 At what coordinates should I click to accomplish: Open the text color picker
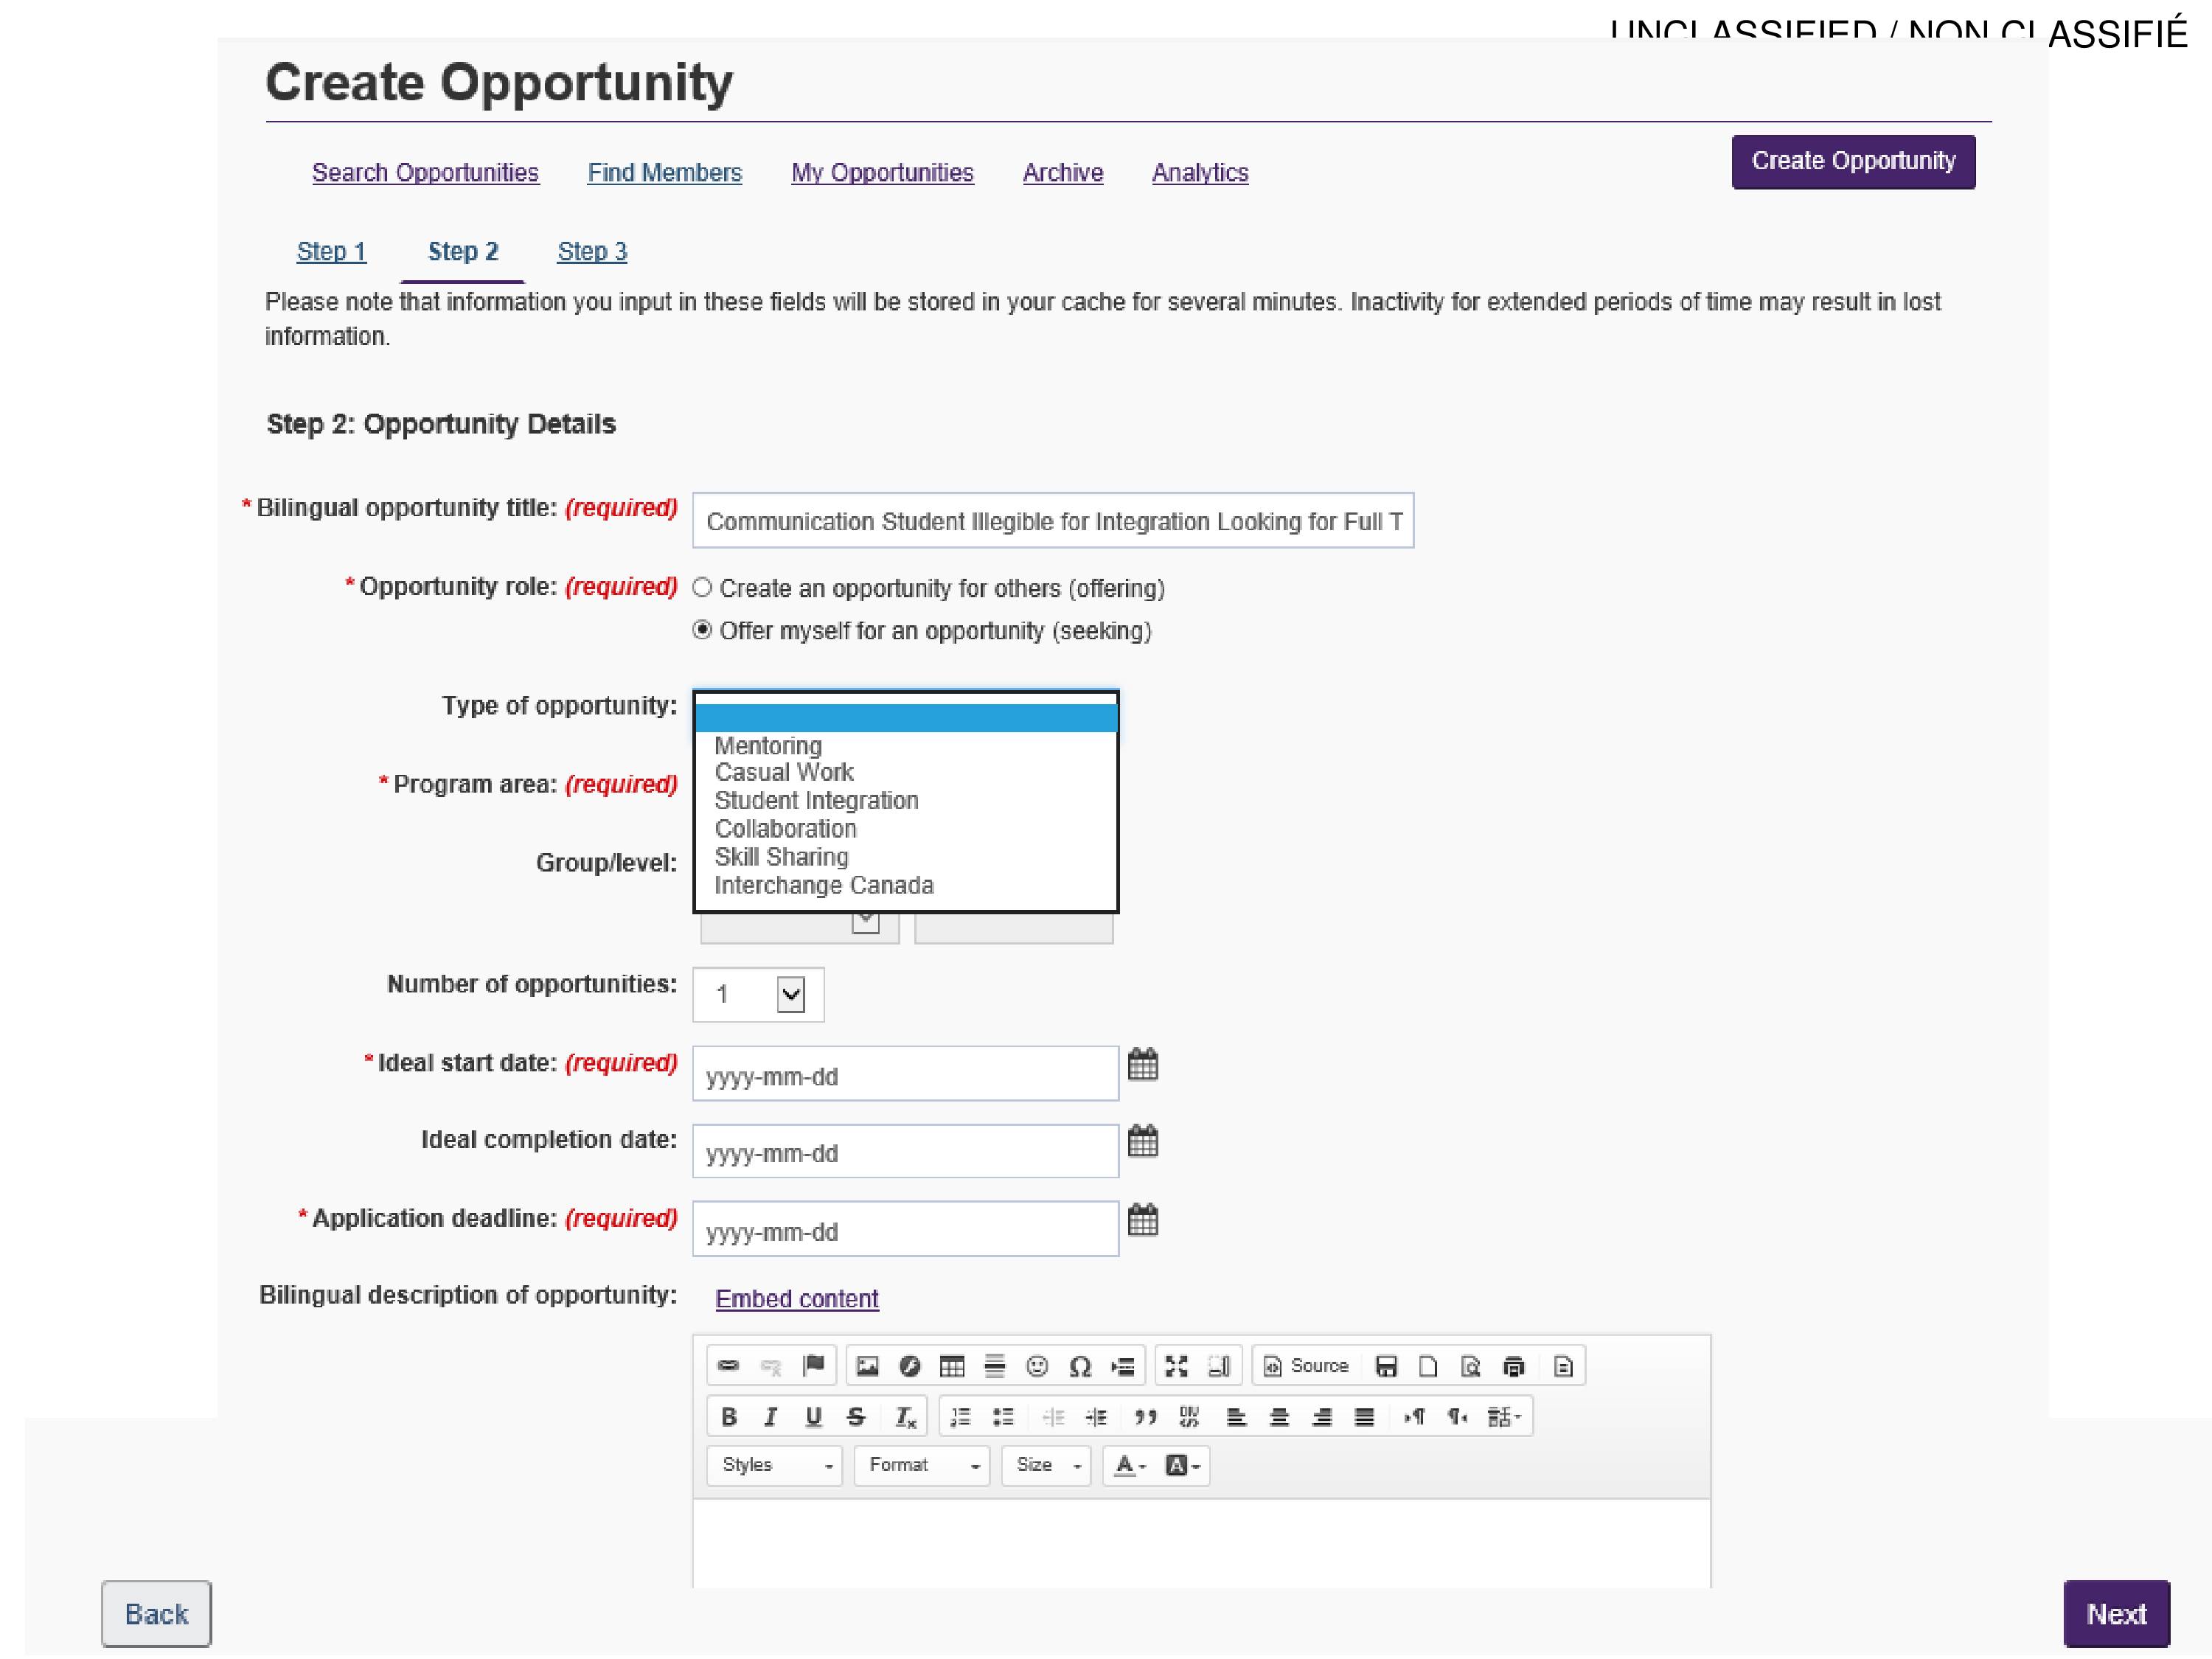(x=1130, y=1466)
